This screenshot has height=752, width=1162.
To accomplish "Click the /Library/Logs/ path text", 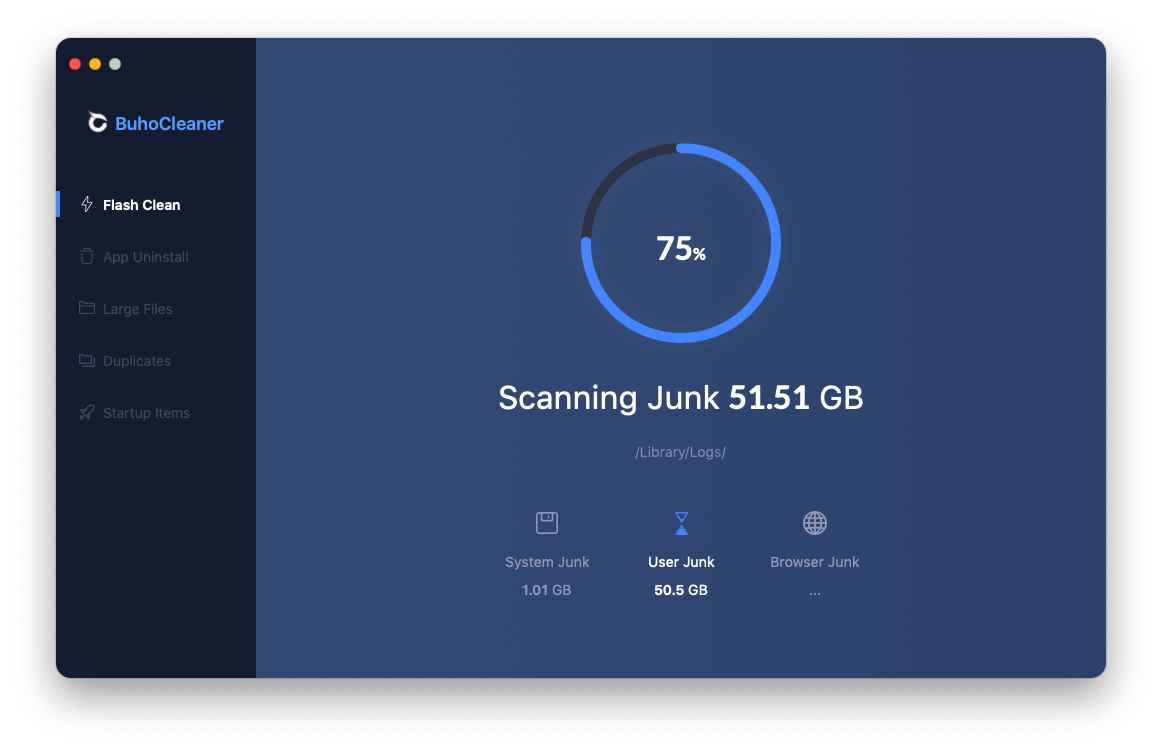I will click(x=680, y=452).
